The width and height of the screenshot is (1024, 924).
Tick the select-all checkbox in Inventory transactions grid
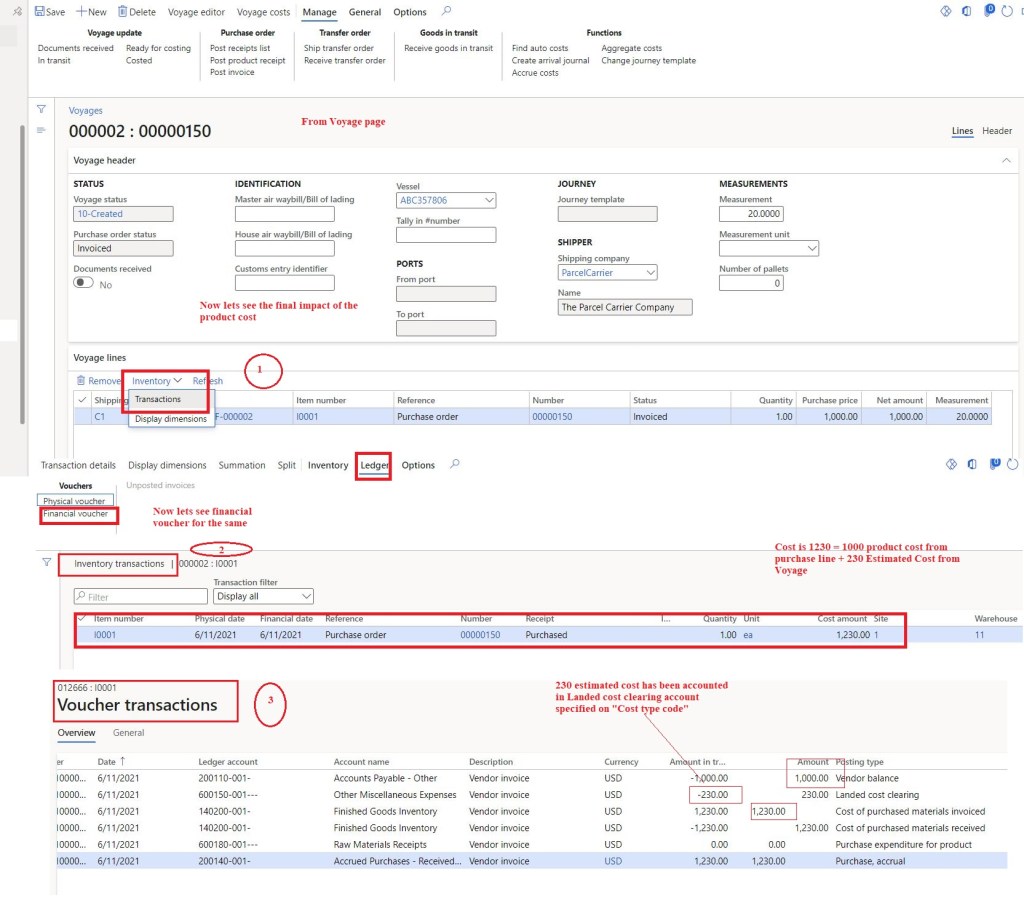coord(82,619)
